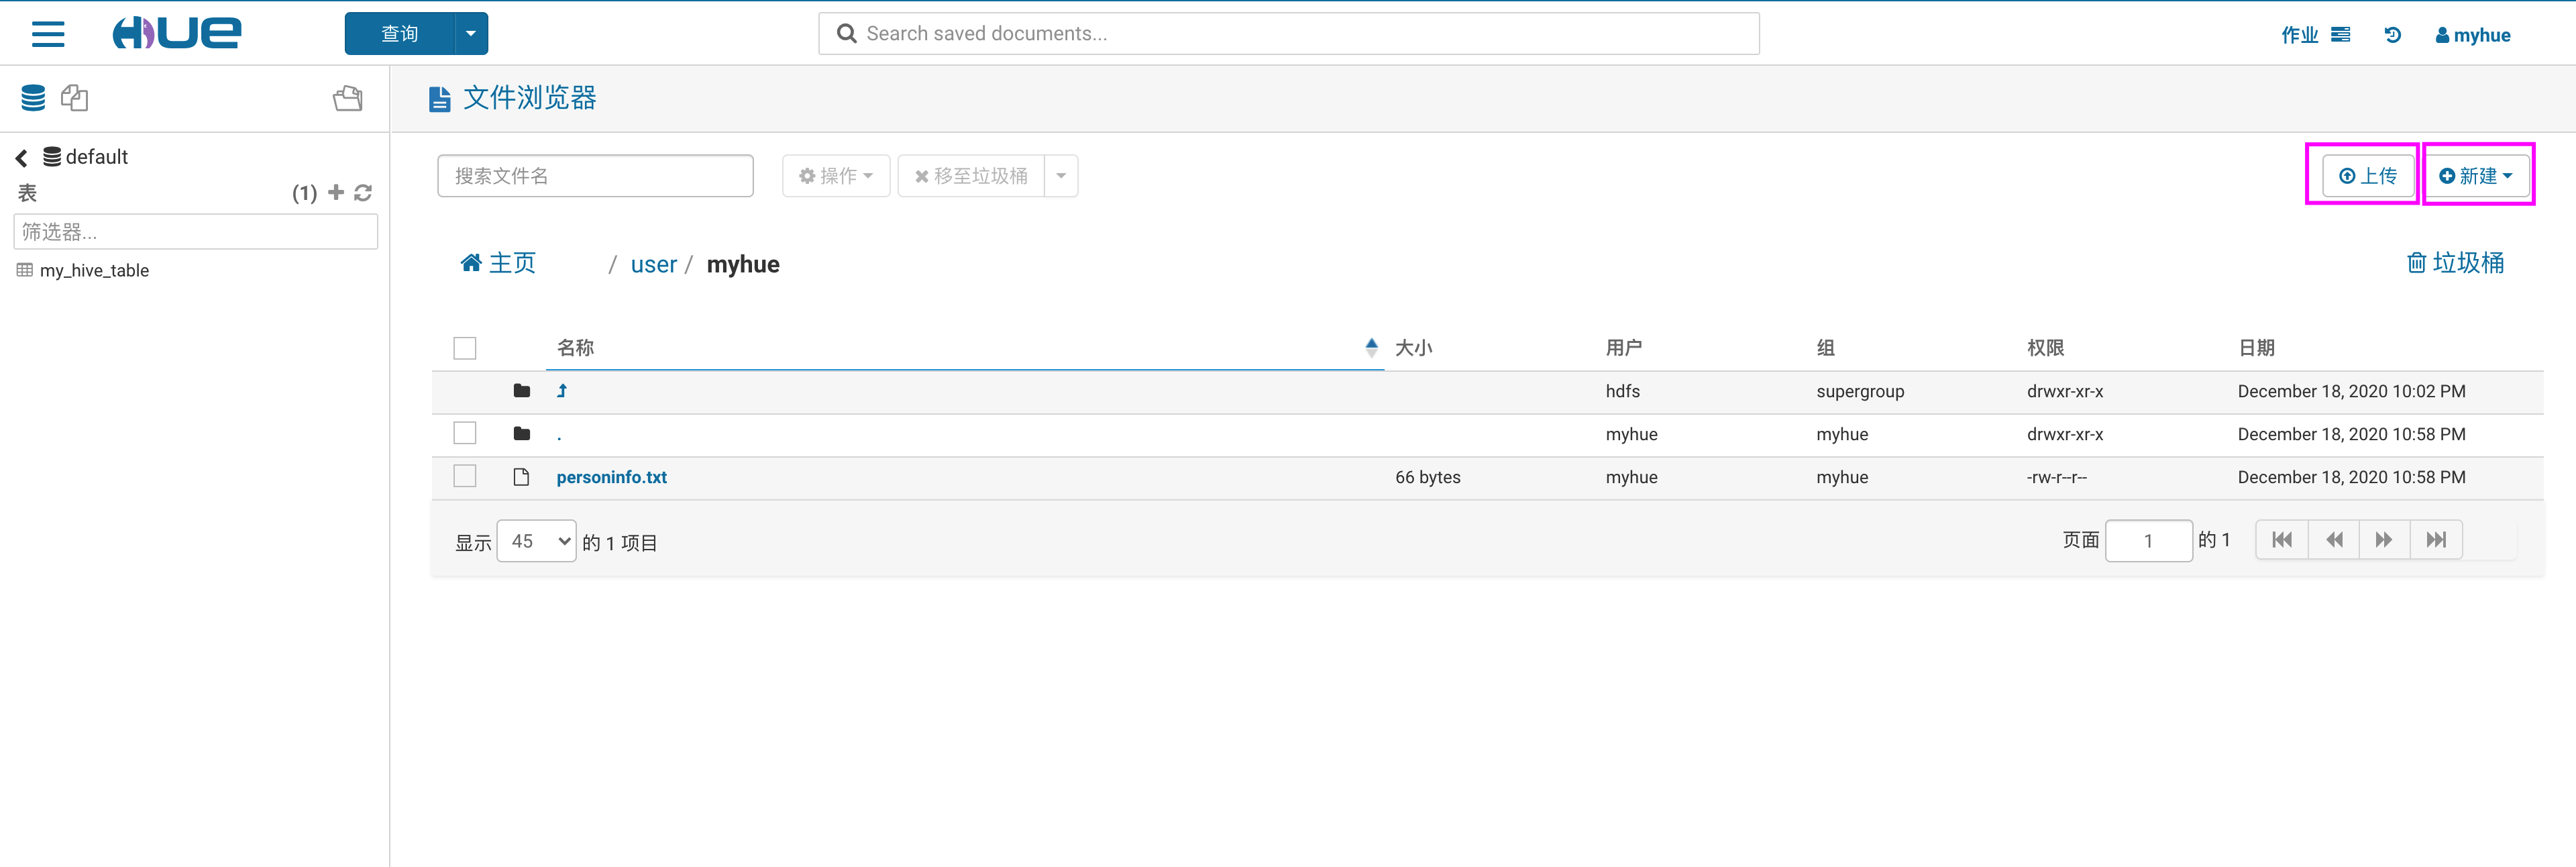Open job history clock icon
The width and height of the screenshot is (2576, 867).
click(2392, 35)
